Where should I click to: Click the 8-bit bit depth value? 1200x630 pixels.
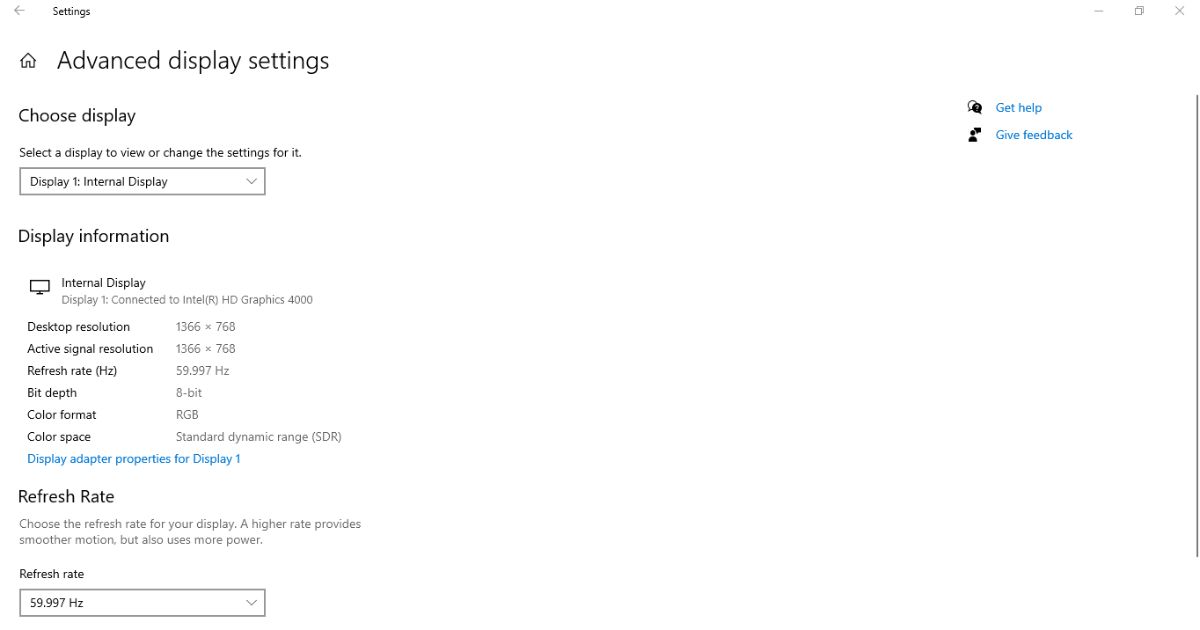(x=189, y=393)
